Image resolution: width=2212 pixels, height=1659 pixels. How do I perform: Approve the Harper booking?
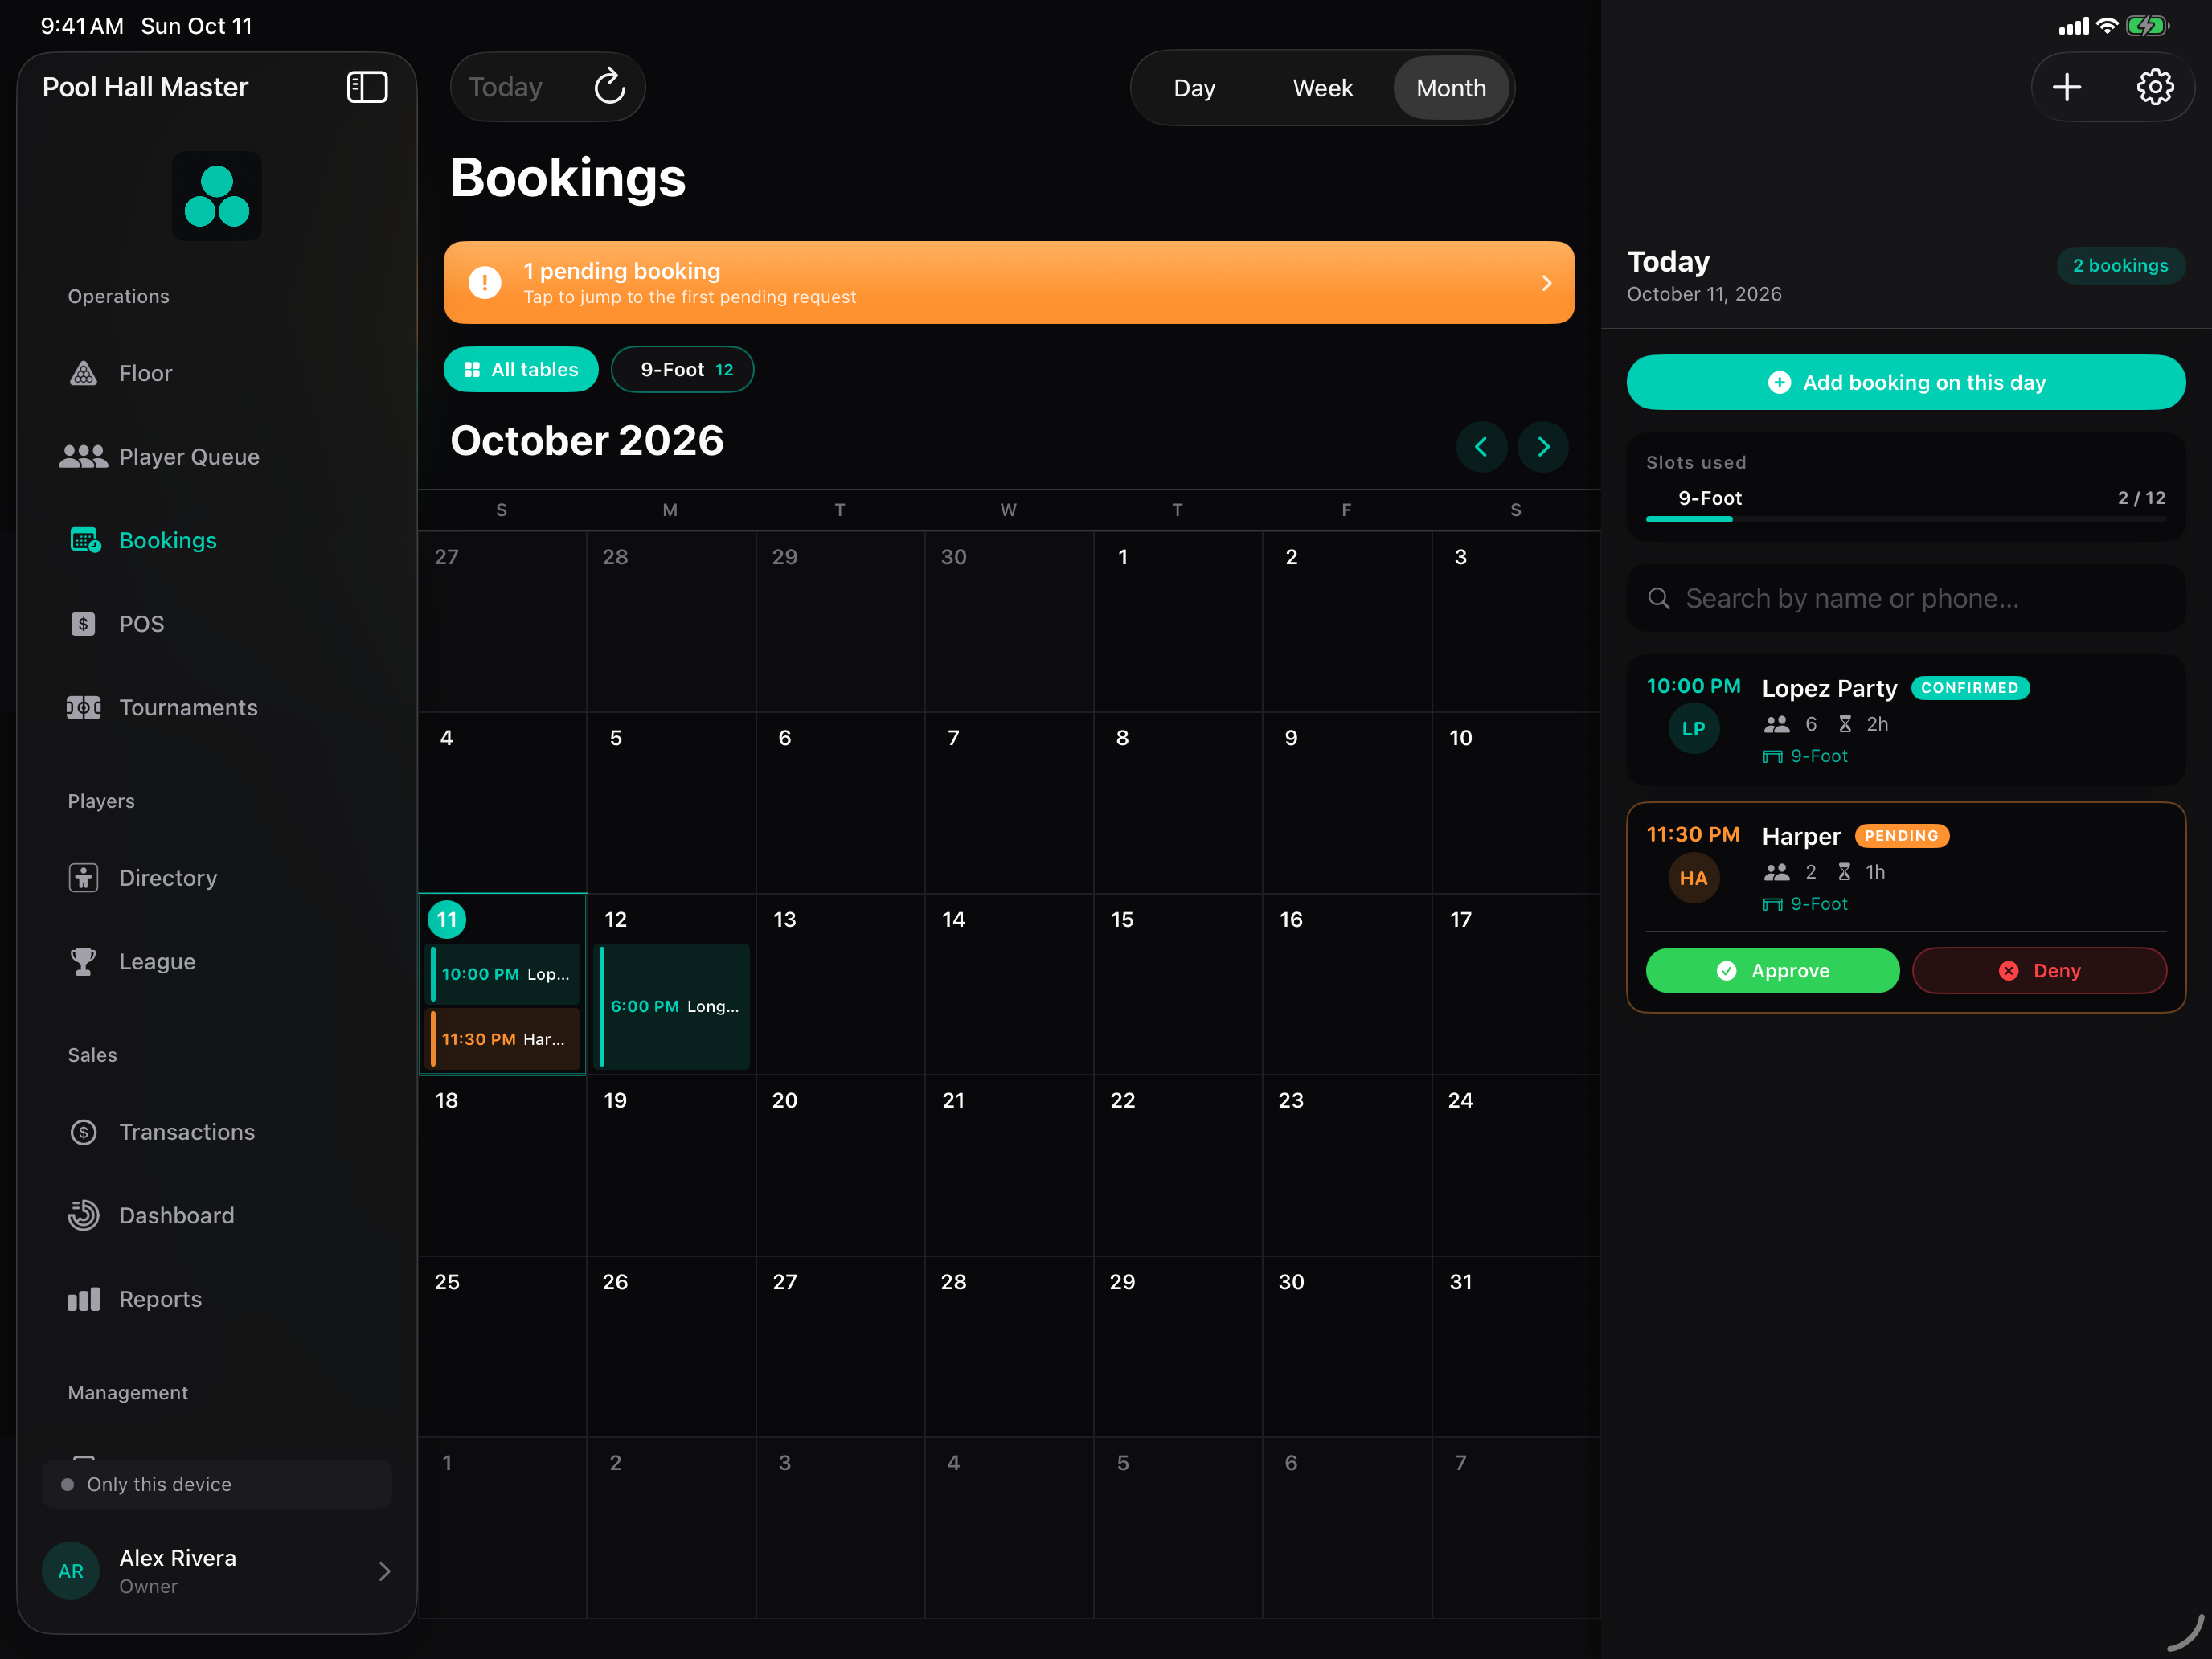(1772, 970)
